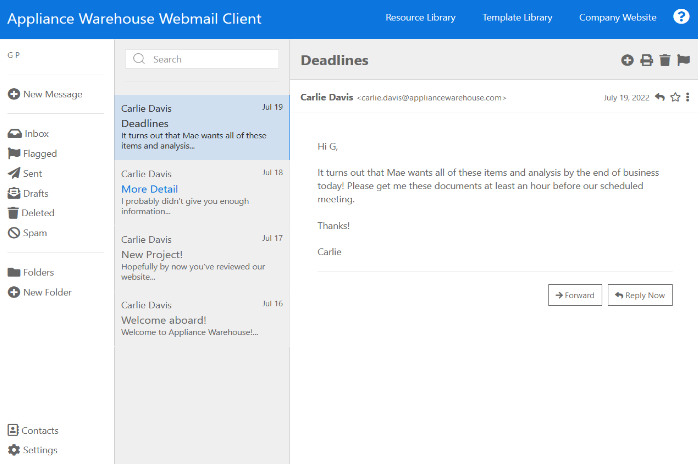Open the Sent folder
The height and width of the screenshot is (464, 698).
[25, 173]
